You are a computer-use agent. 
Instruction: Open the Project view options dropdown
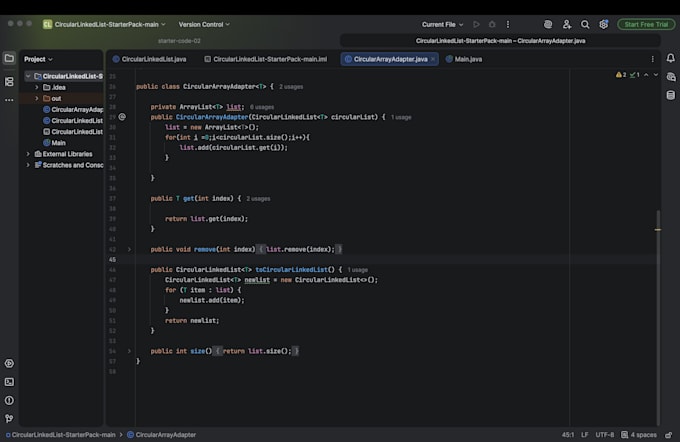[x=38, y=59]
